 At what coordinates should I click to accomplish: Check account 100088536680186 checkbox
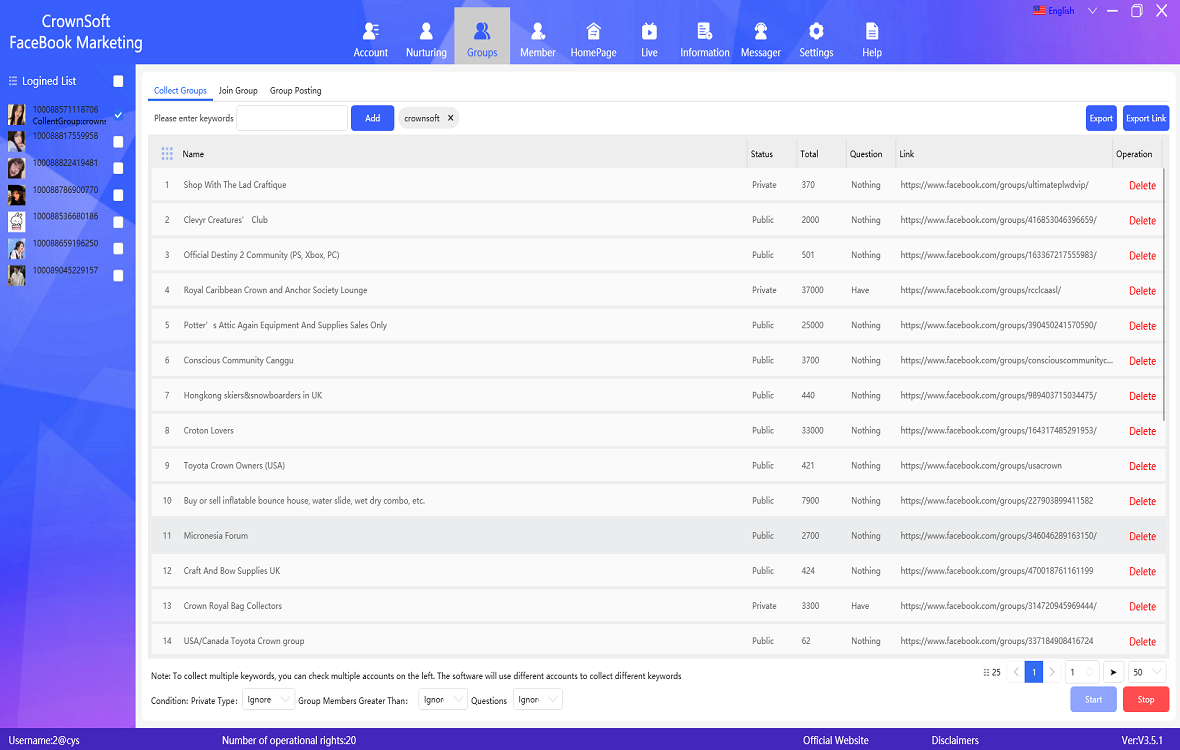click(x=118, y=223)
